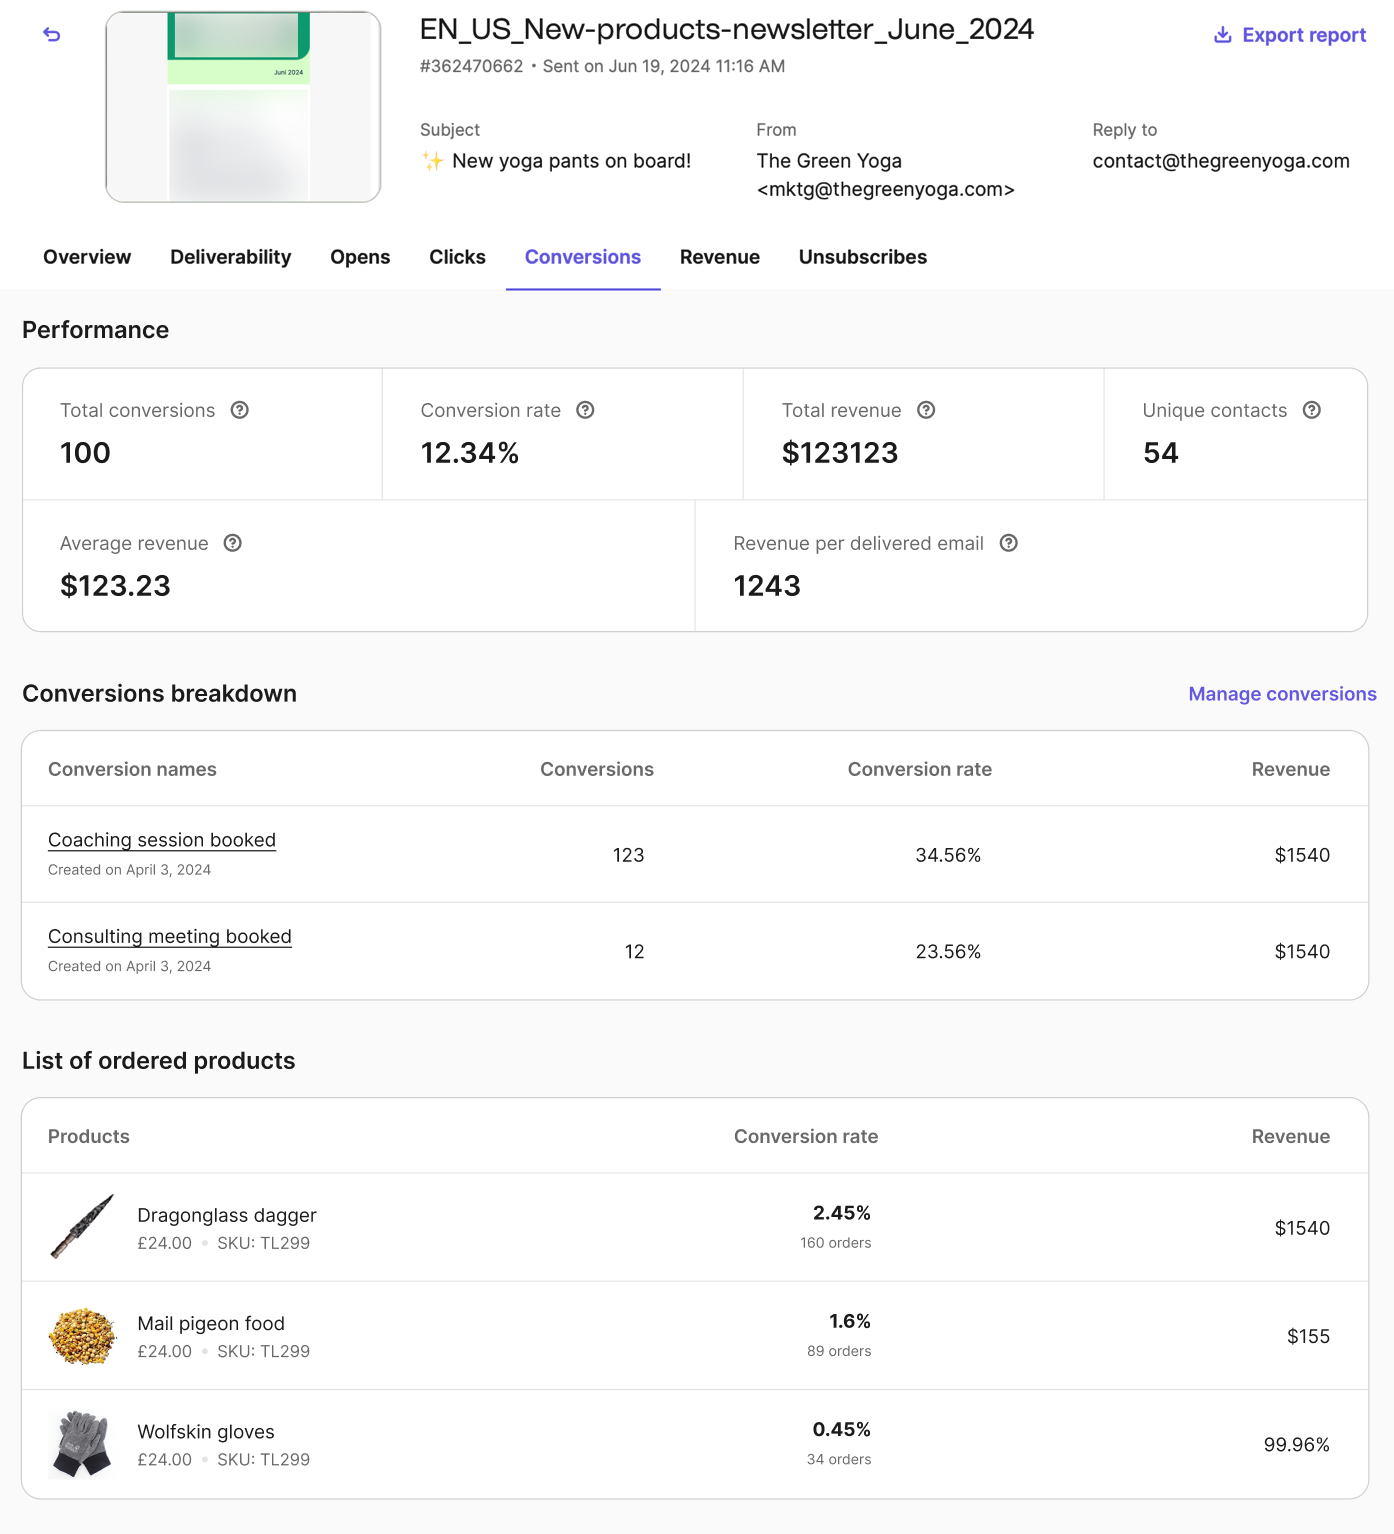This screenshot has height=1534, width=1394.
Task: Open the Coaching session booked conversion
Action: [x=162, y=840]
